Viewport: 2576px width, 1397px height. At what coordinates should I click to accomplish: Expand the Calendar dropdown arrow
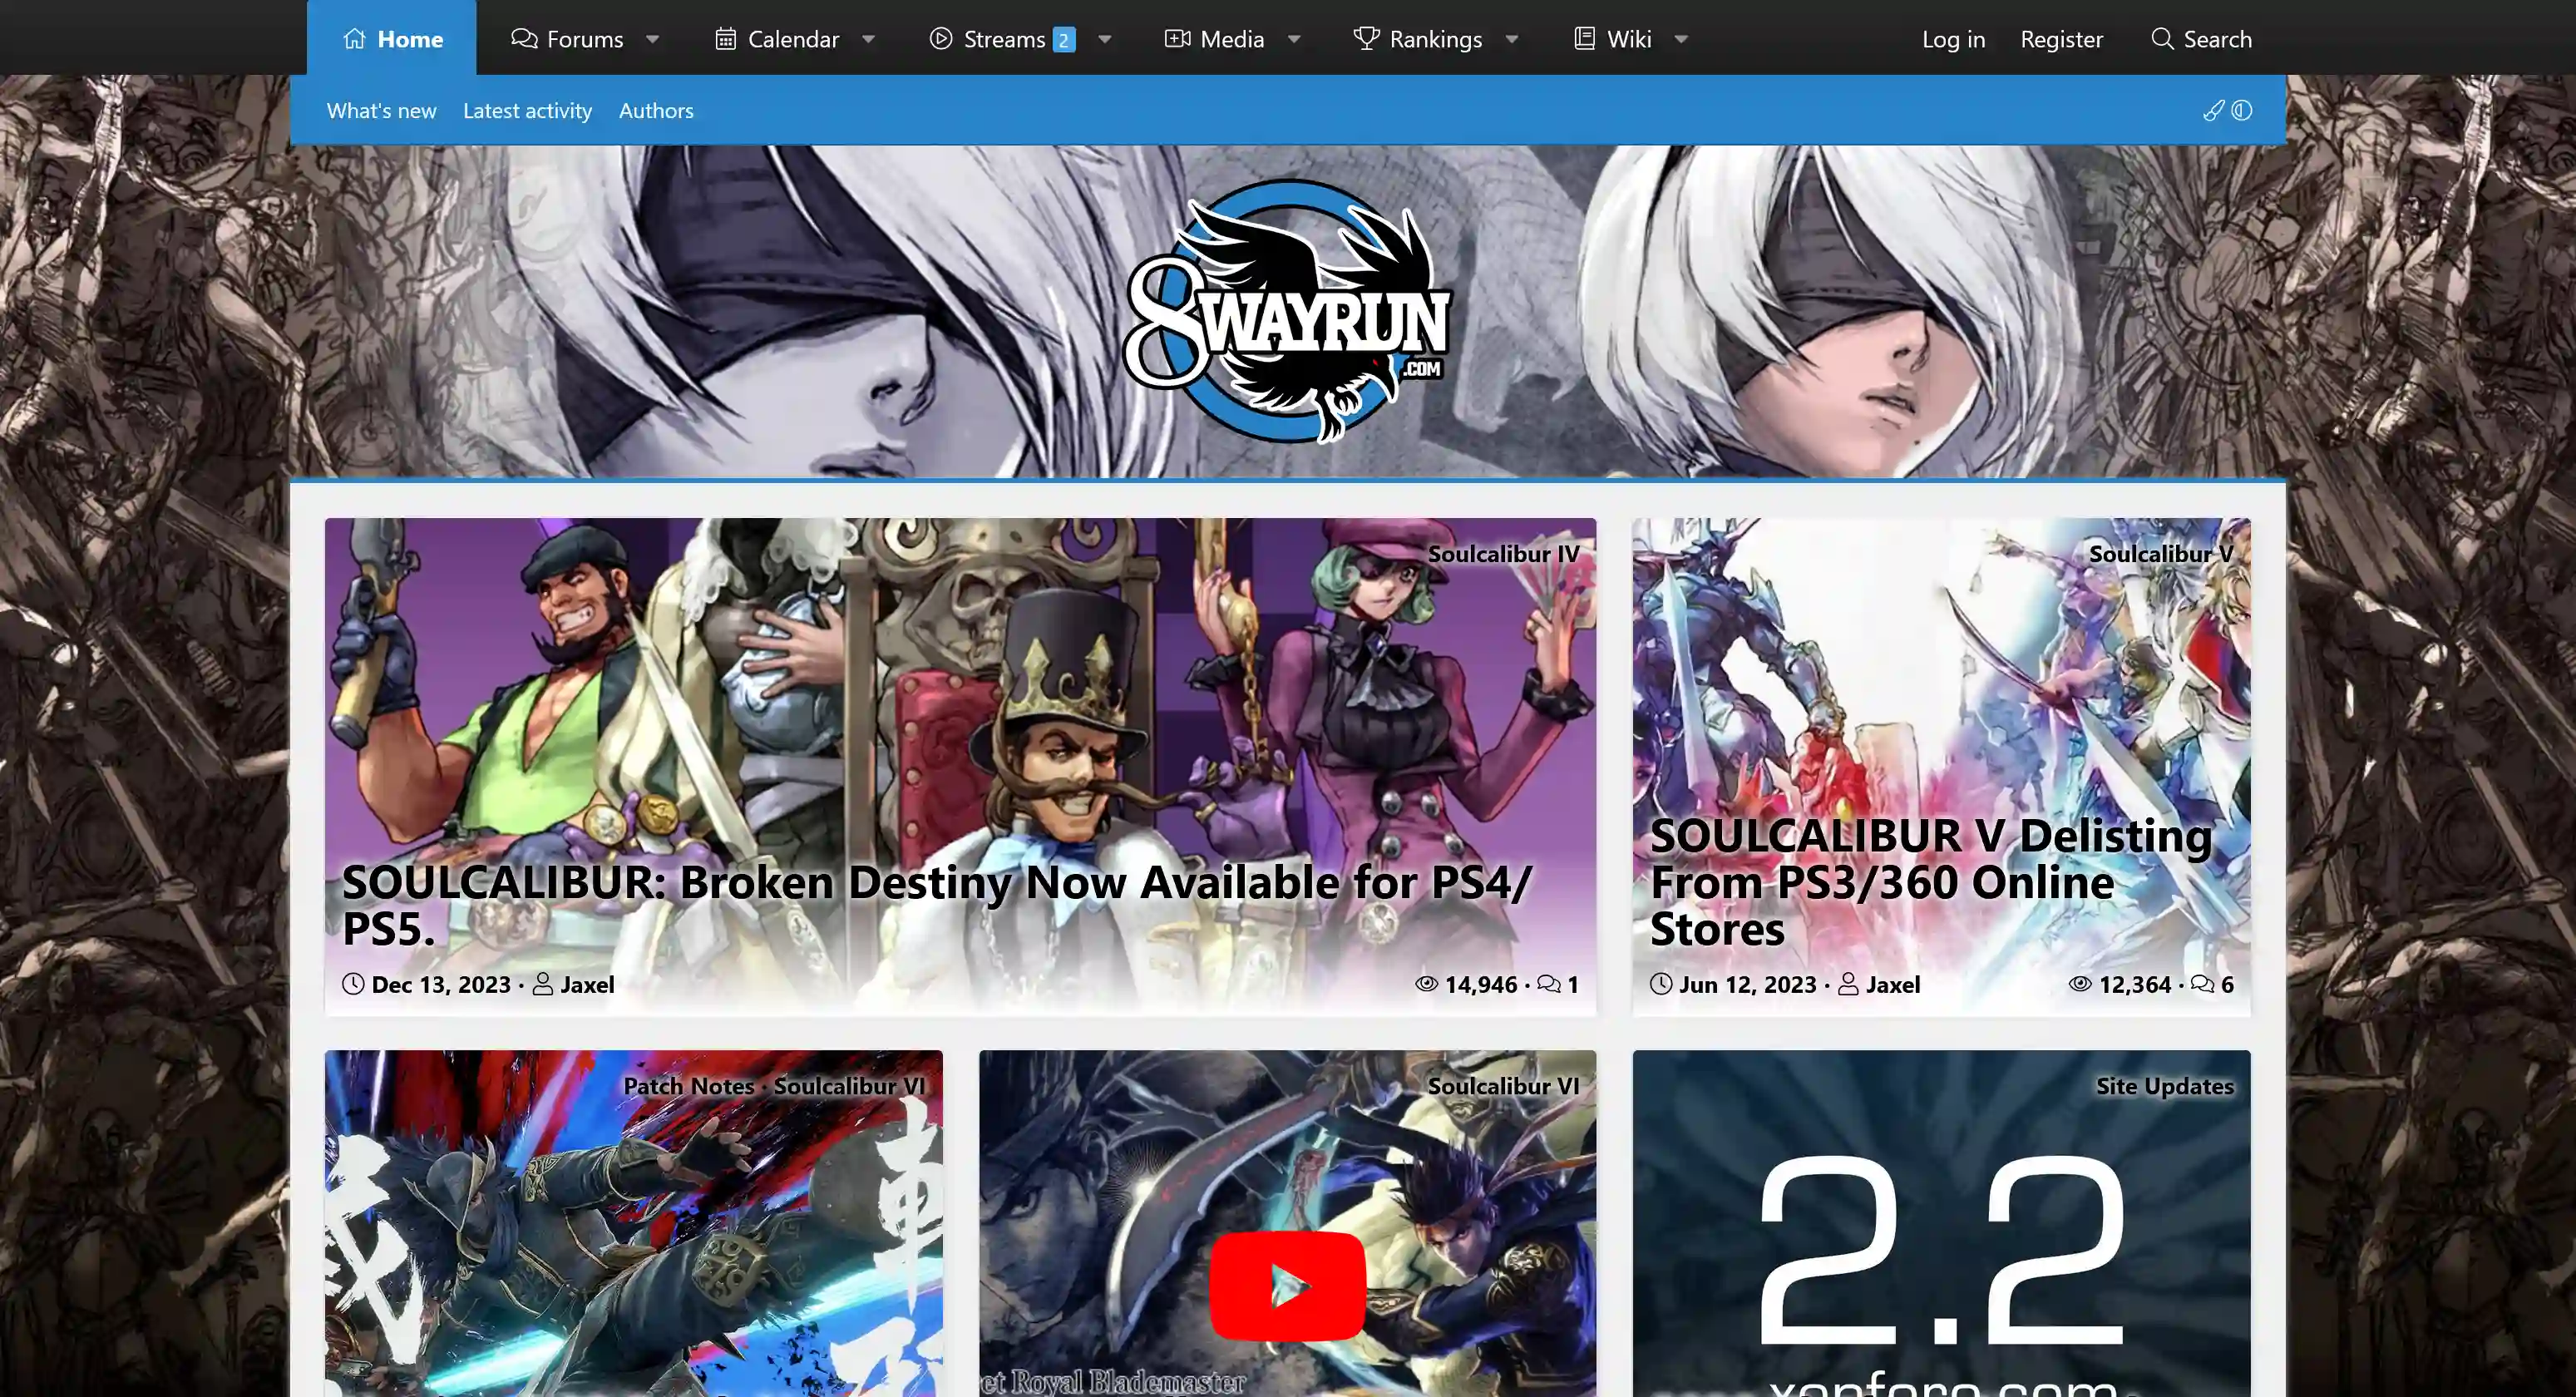coord(868,39)
